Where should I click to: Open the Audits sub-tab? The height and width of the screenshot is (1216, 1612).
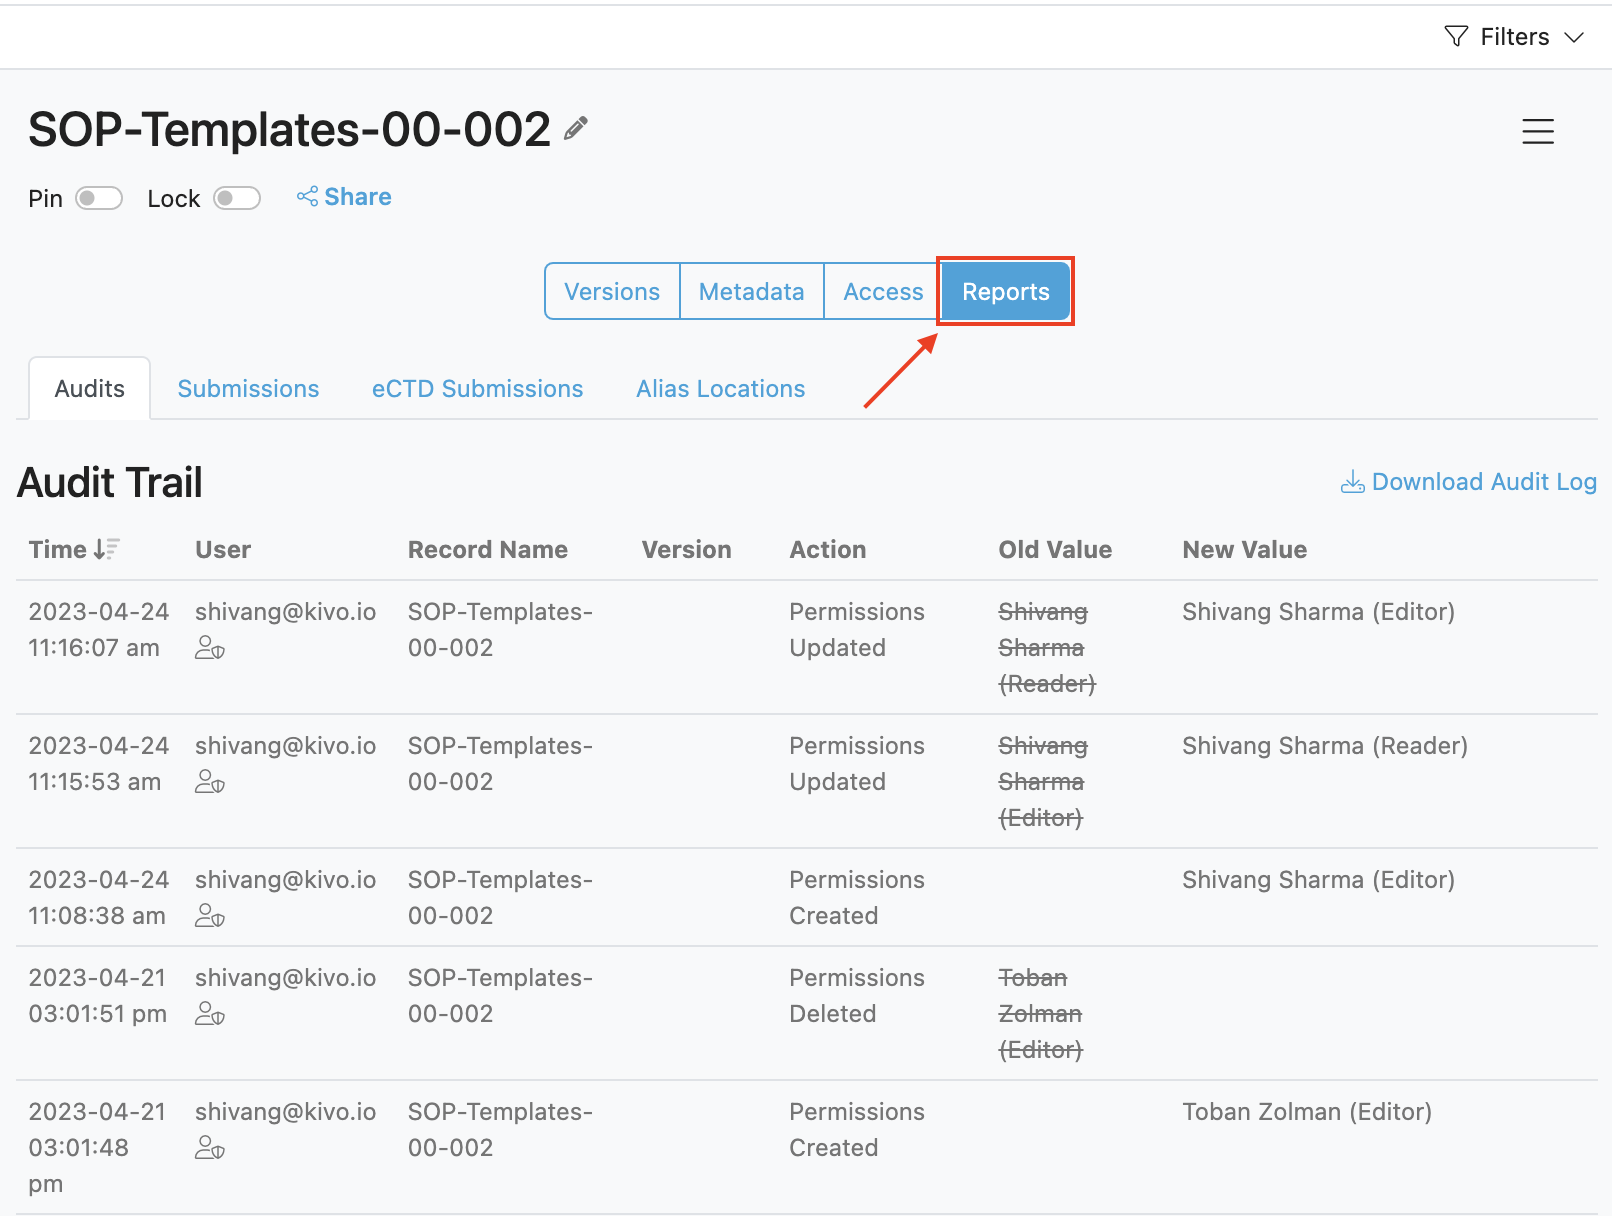coord(90,389)
